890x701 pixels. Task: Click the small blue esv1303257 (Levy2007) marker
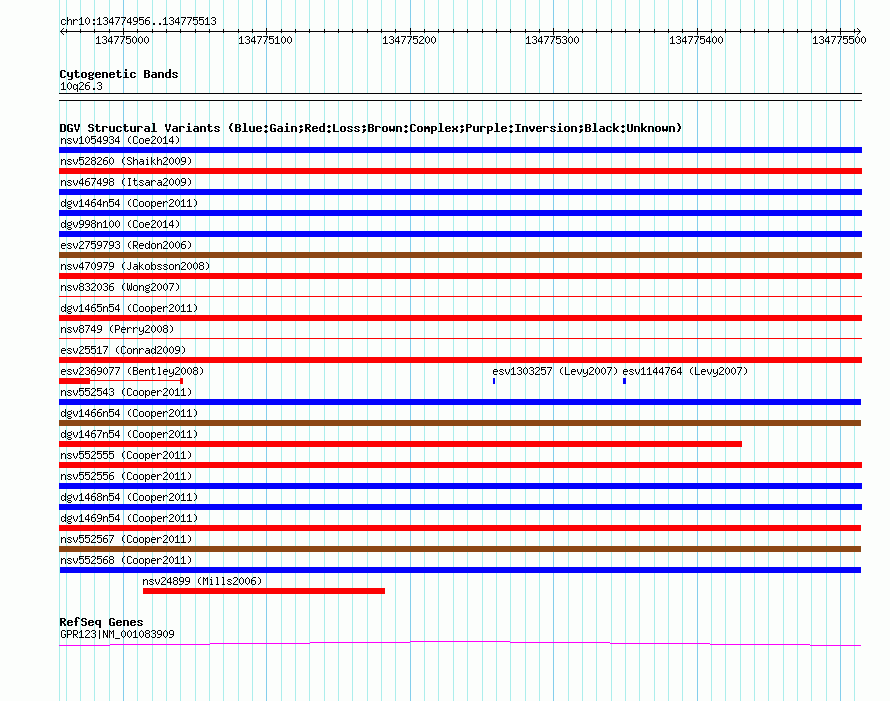pyautogui.click(x=494, y=381)
